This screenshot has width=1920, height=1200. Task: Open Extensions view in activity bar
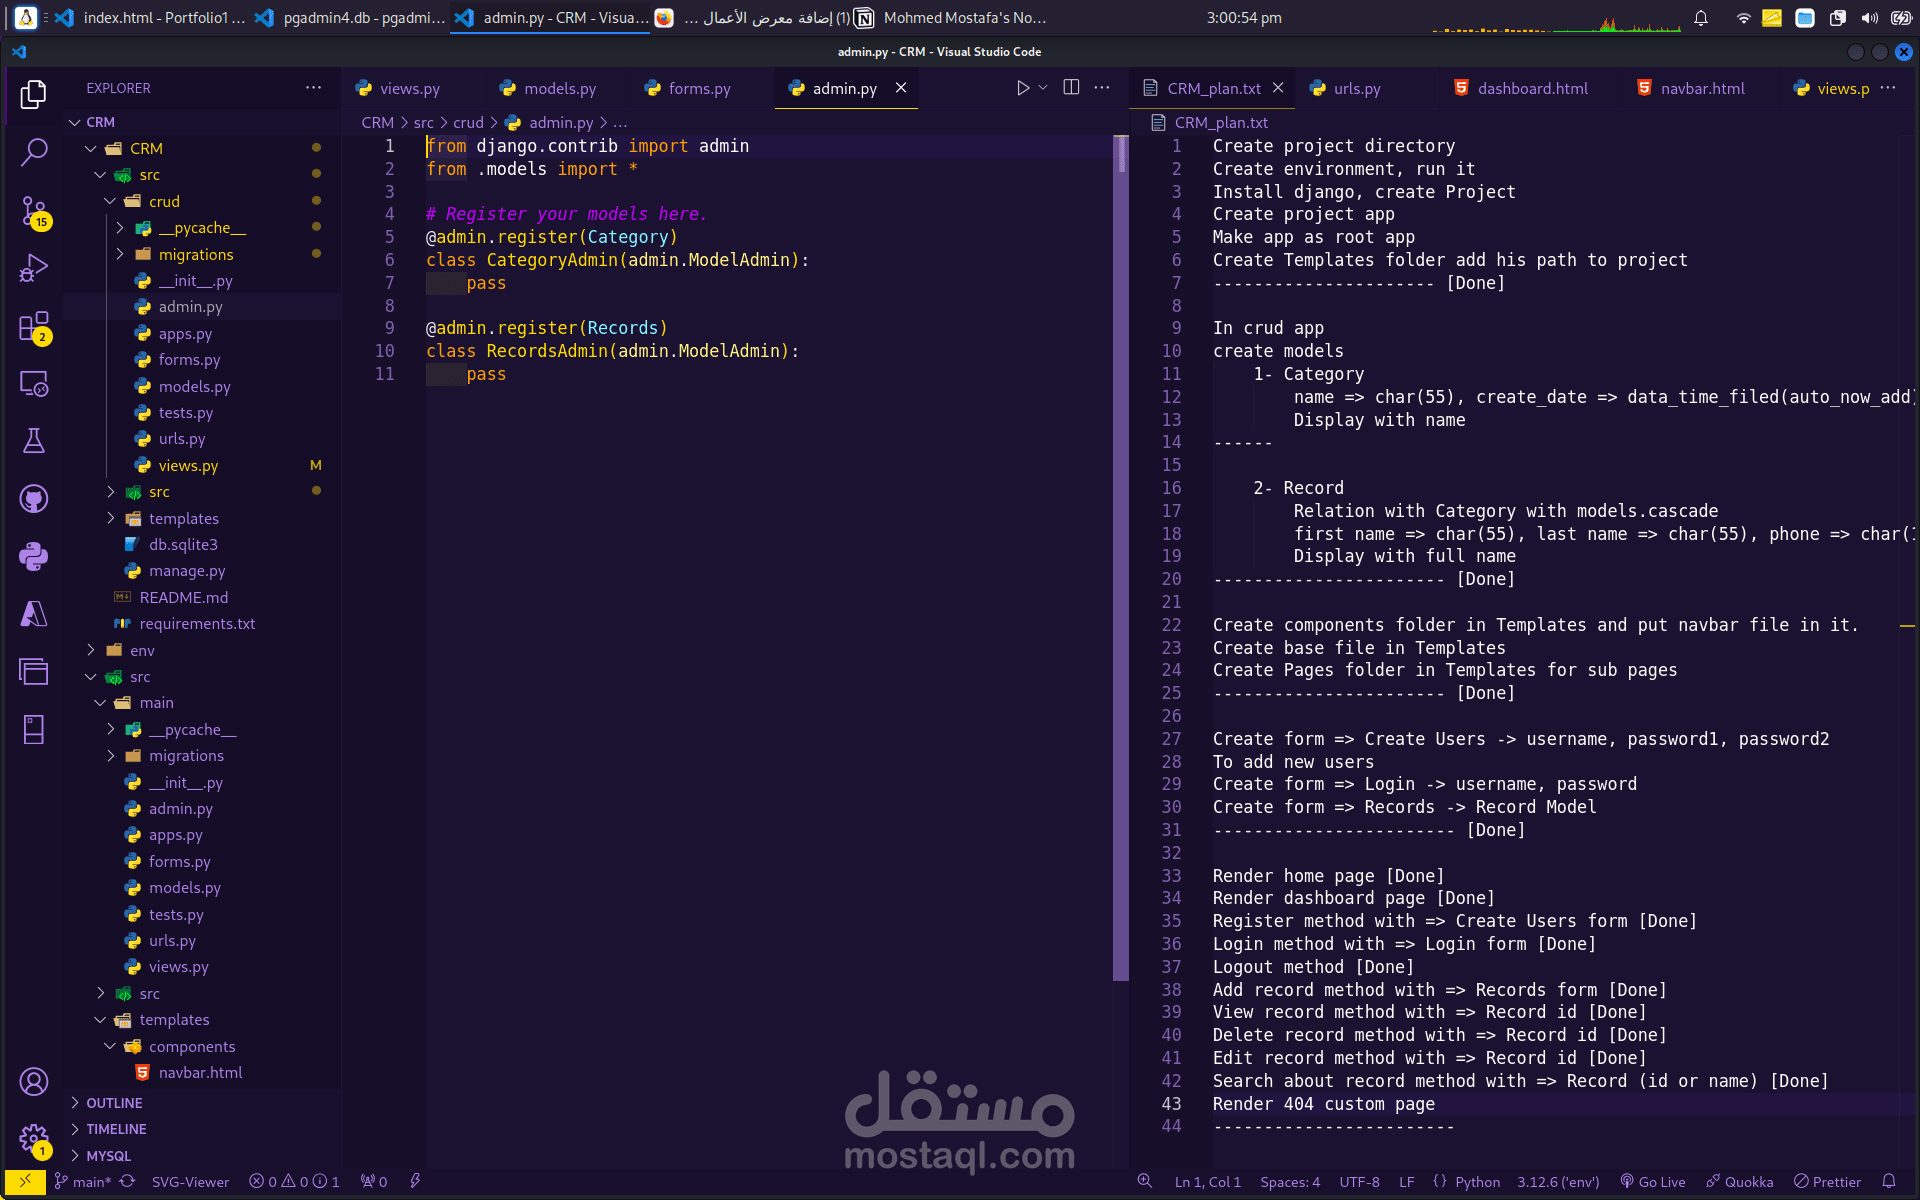coord(34,327)
